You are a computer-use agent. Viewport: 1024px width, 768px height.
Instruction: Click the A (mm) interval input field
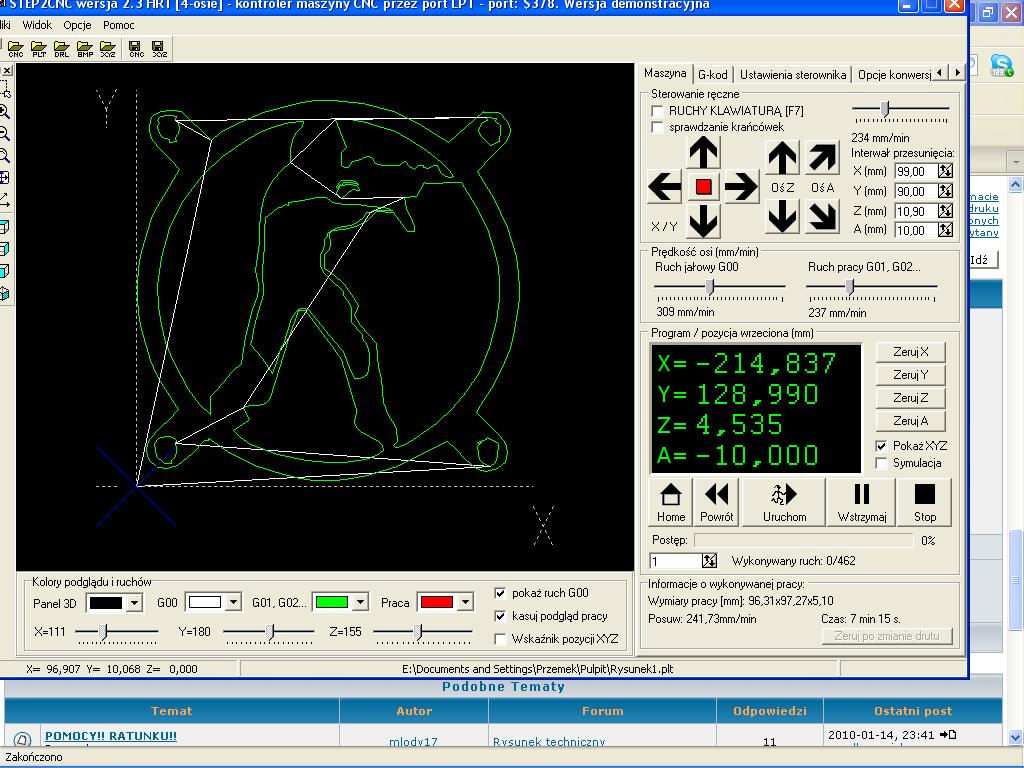[916, 230]
